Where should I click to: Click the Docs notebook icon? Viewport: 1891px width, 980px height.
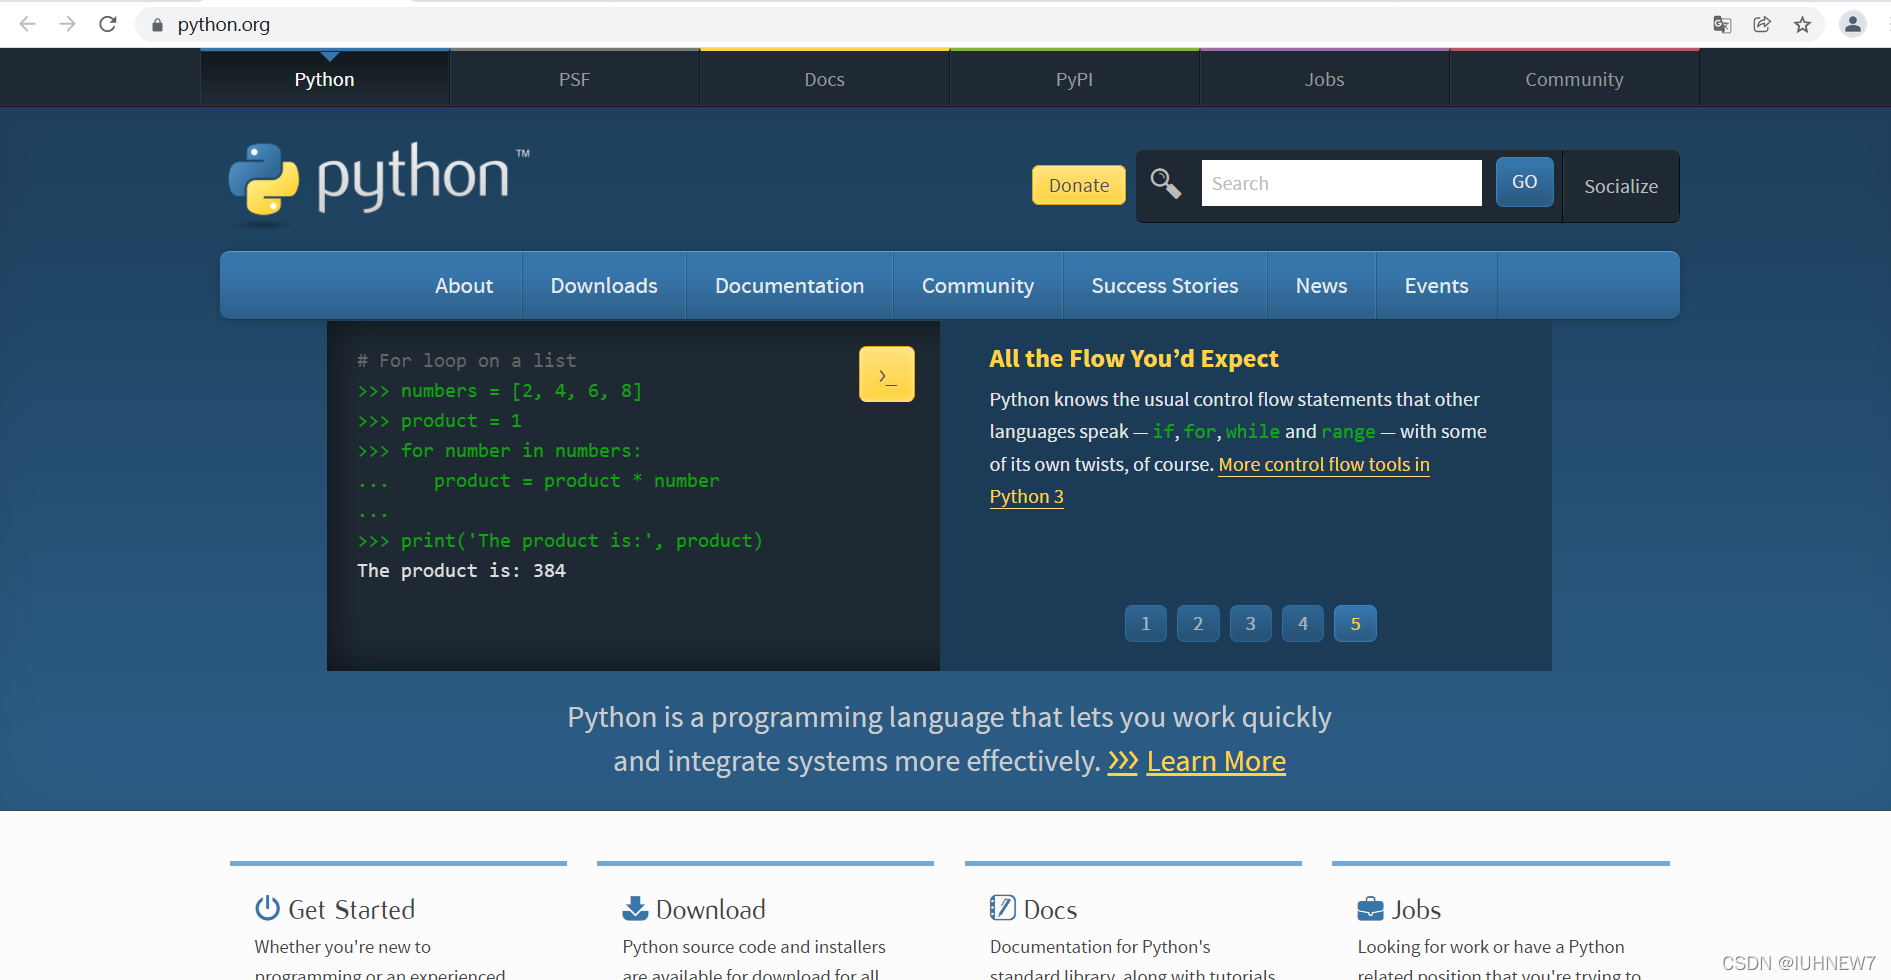pyautogui.click(x=1002, y=906)
